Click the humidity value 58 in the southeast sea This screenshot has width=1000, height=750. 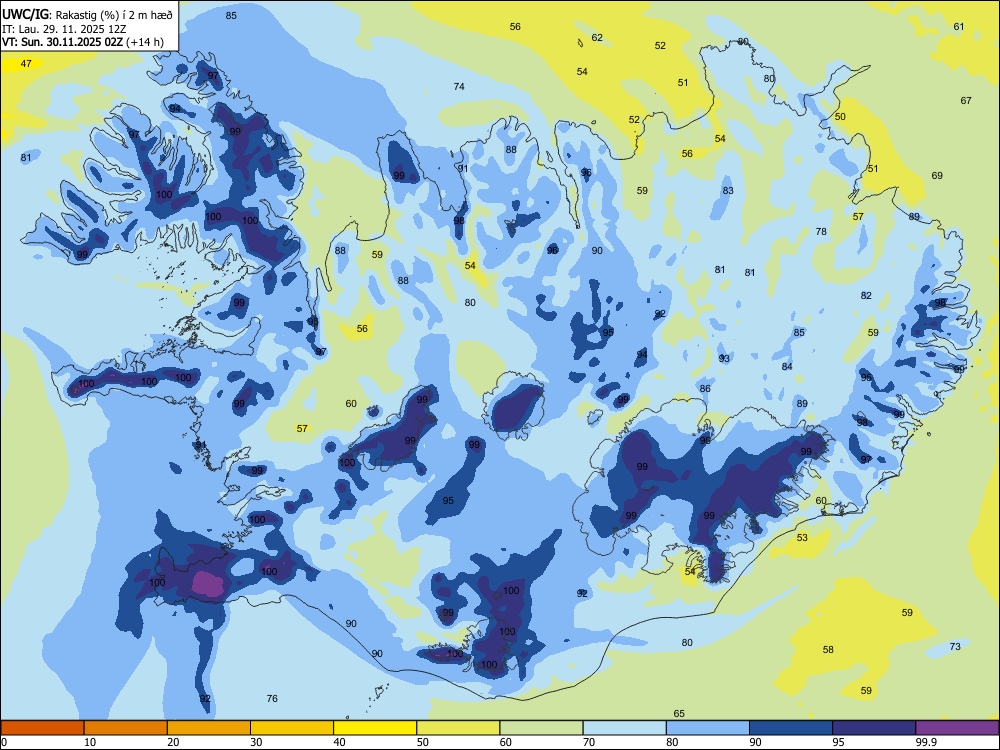(x=828, y=650)
